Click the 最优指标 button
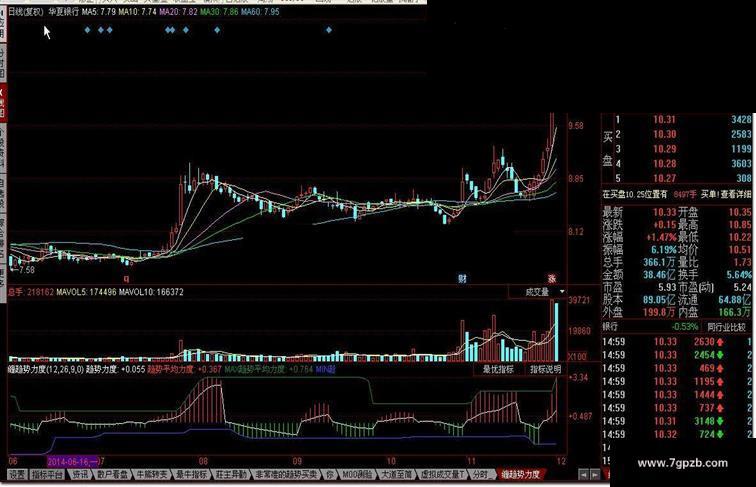Image resolution: width=756 pixels, height=487 pixels. pyautogui.click(x=498, y=369)
